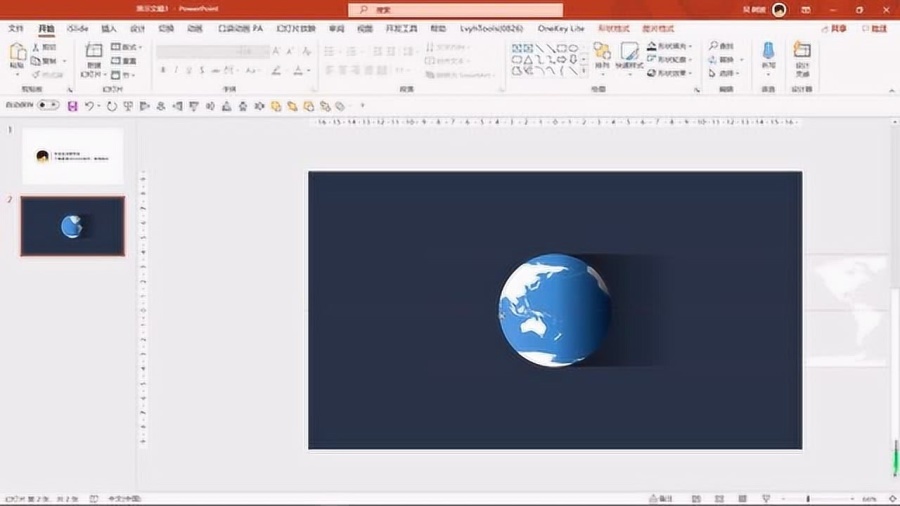Open the Design Ideas icon
Viewport: 900px width, 506px height.
pyautogui.click(x=802, y=50)
